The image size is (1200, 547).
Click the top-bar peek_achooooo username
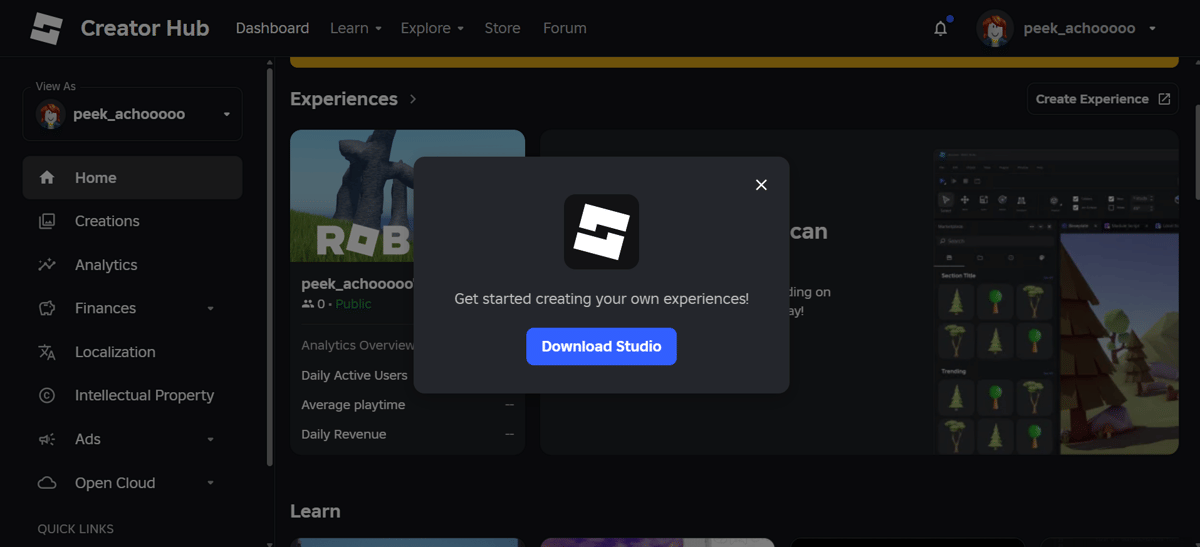[x=1079, y=28]
